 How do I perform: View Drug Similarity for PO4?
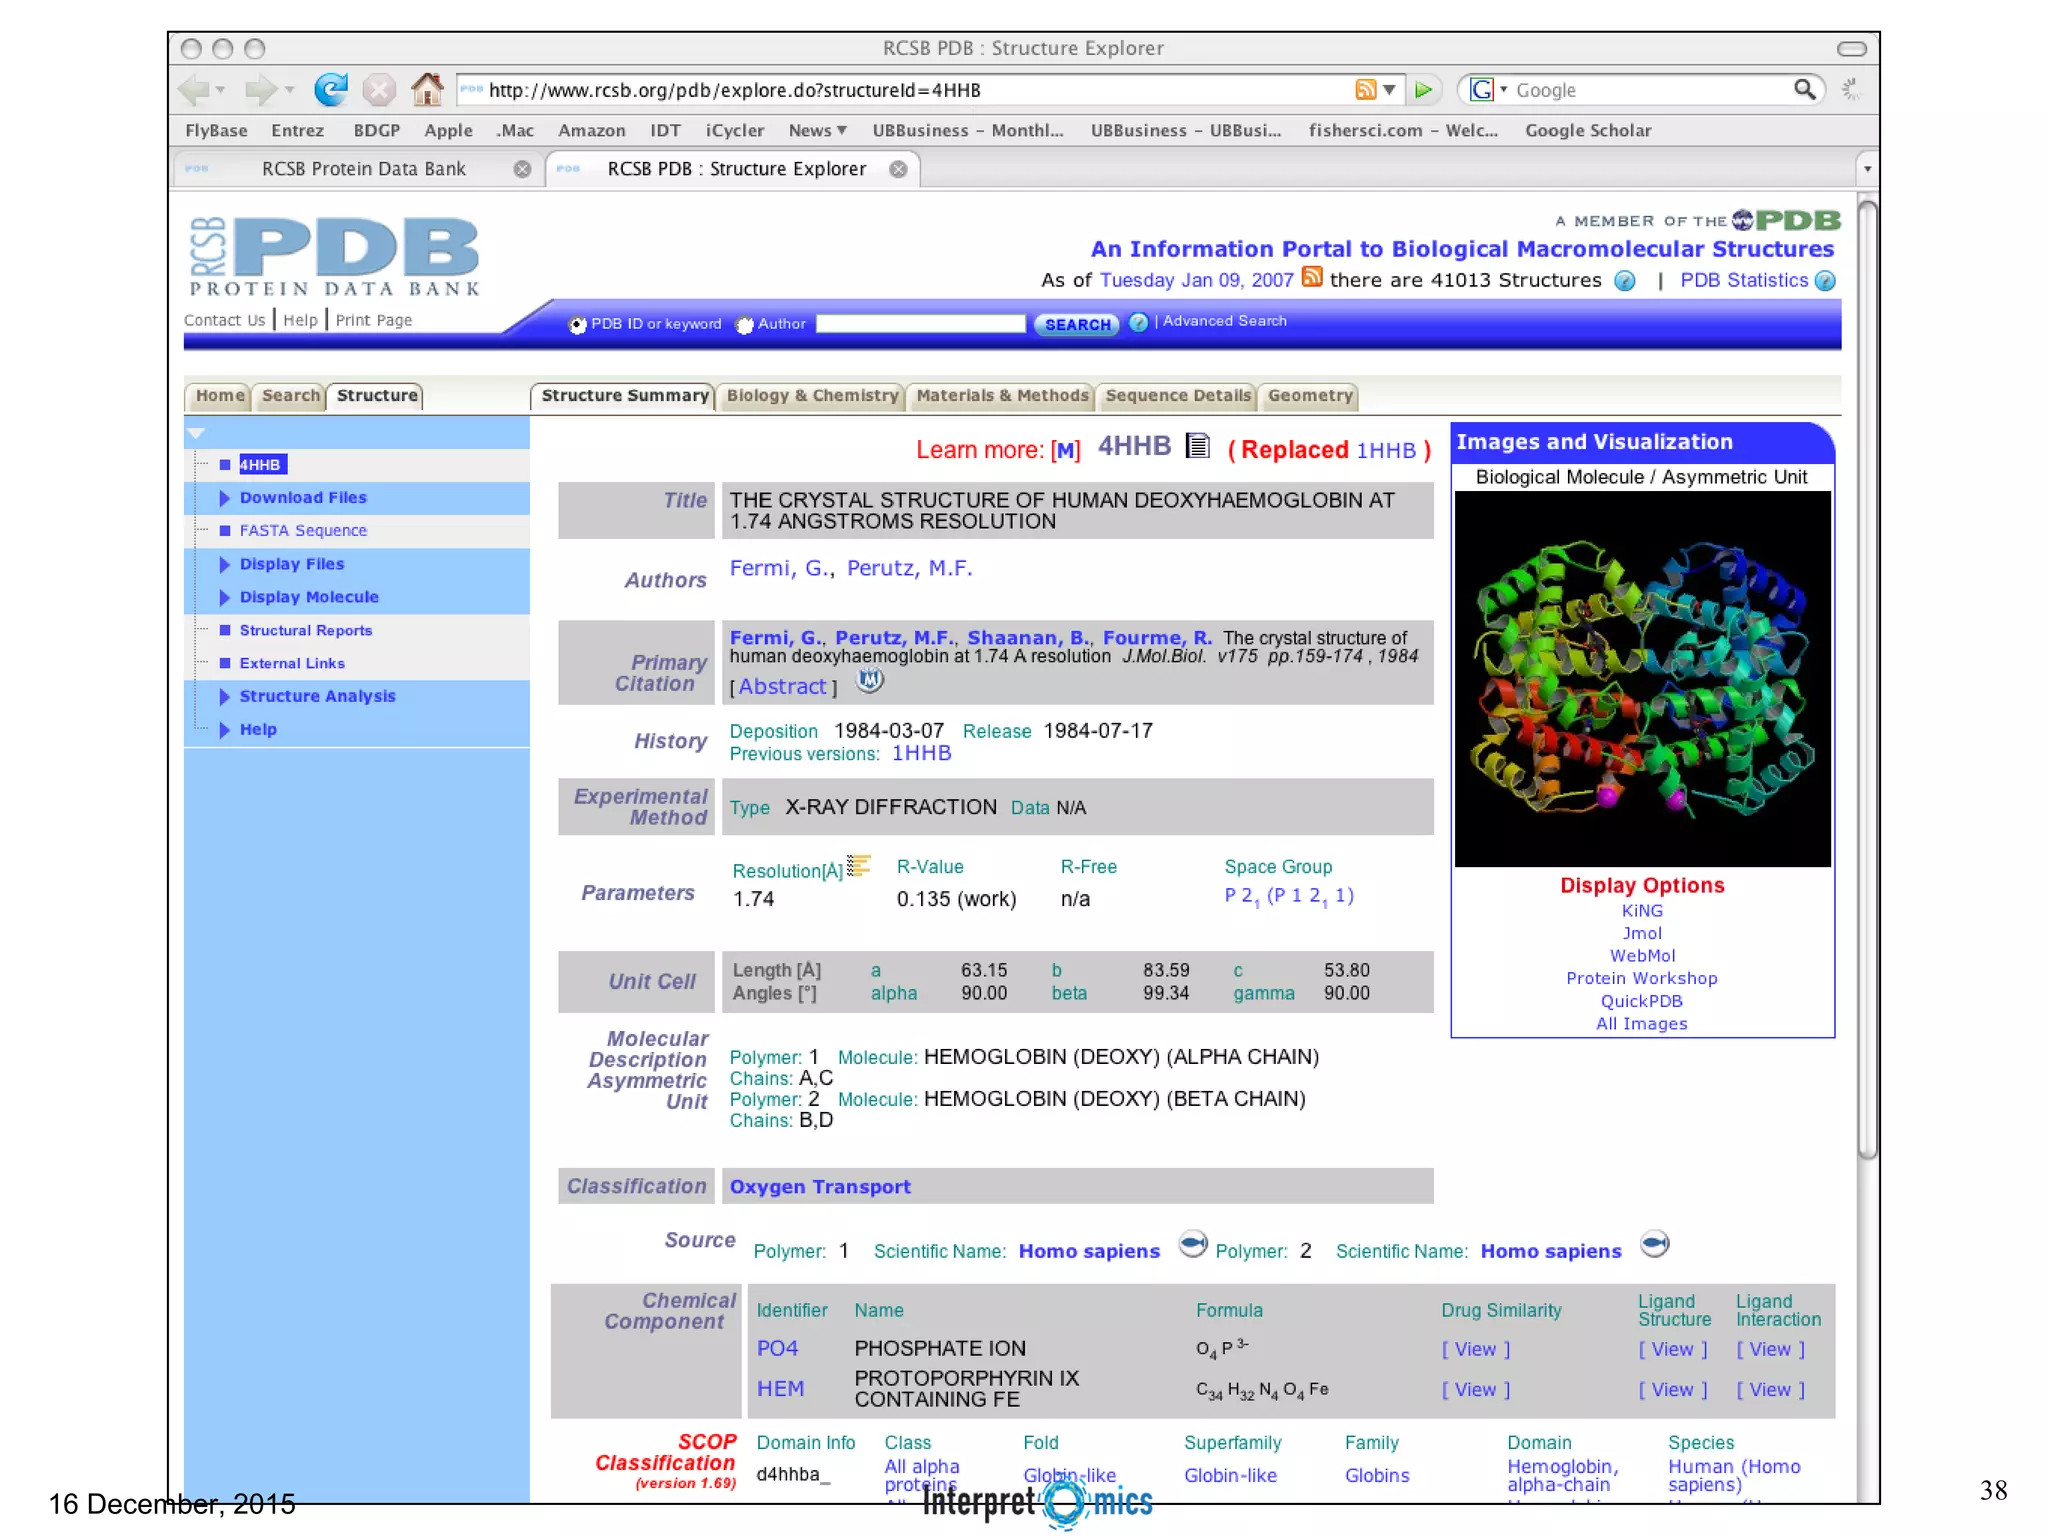[1475, 1350]
